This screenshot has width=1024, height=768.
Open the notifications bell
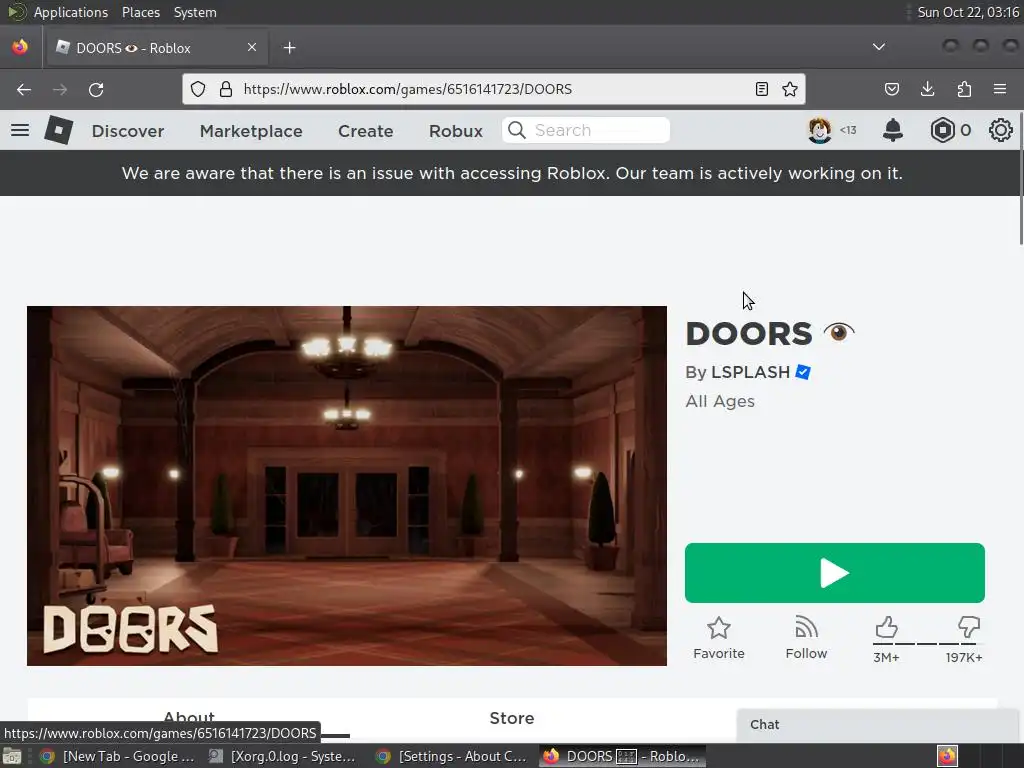pyautogui.click(x=893, y=130)
